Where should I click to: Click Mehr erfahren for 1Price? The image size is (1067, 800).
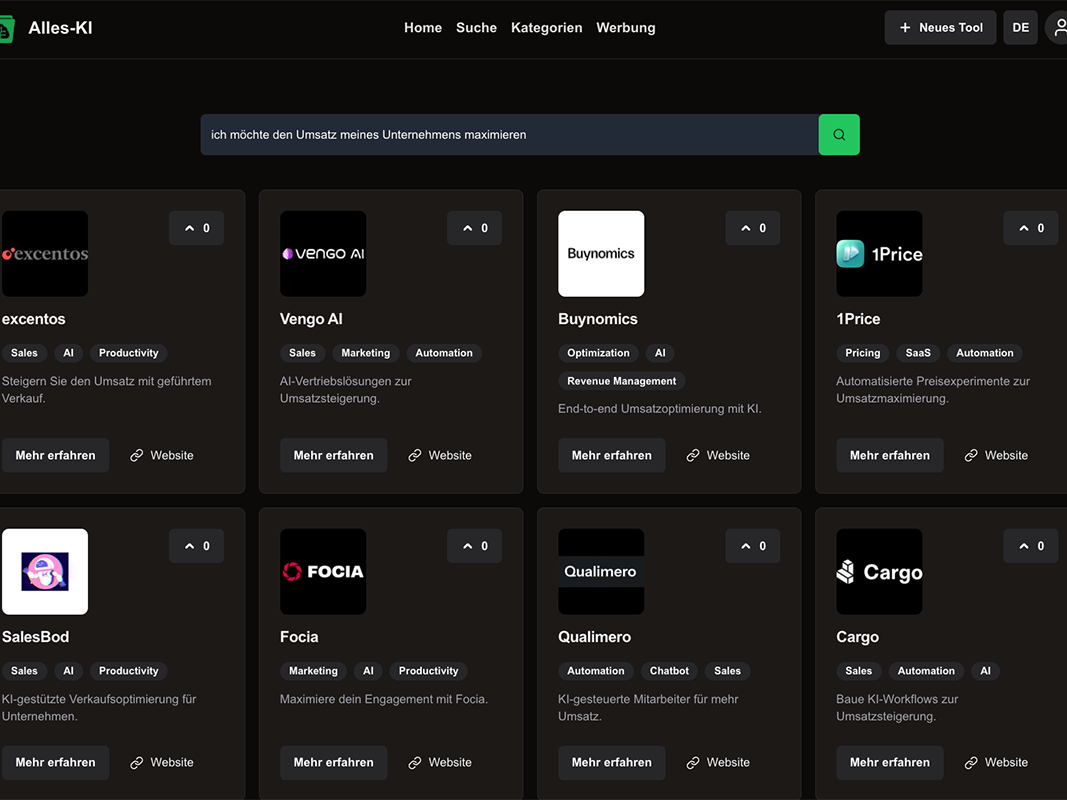[x=889, y=455]
